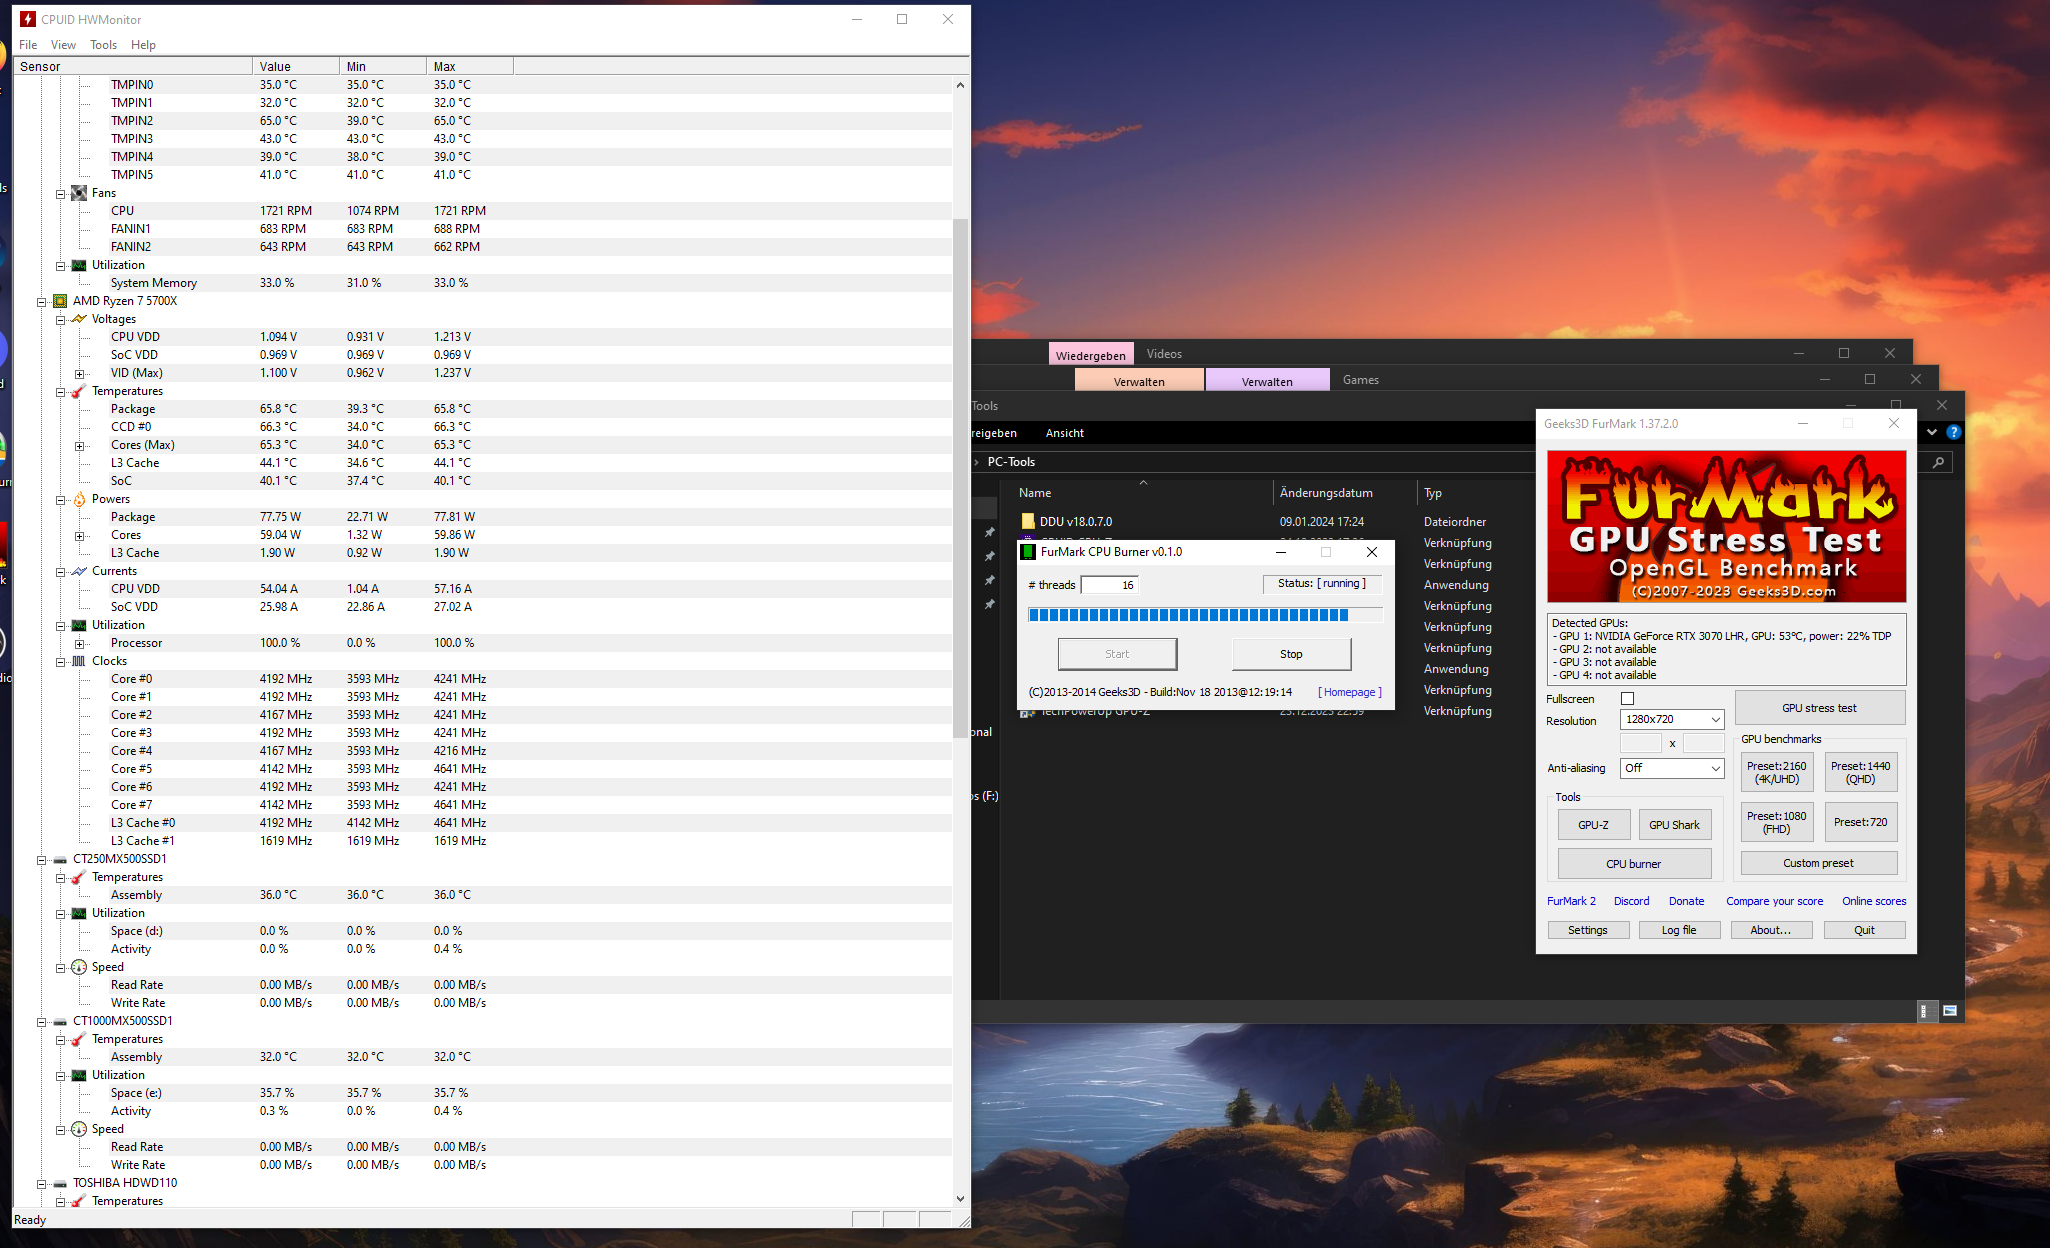Enable the FurMark Fullscreen checkbox
Image resolution: width=2050 pixels, height=1248 pixels.
(1627, 699)
